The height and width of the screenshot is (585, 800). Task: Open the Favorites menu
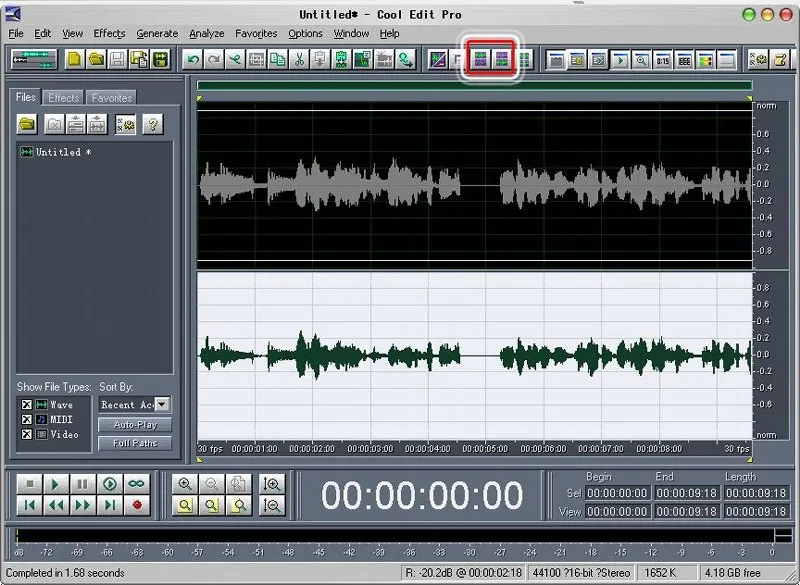tap(256, 34)
